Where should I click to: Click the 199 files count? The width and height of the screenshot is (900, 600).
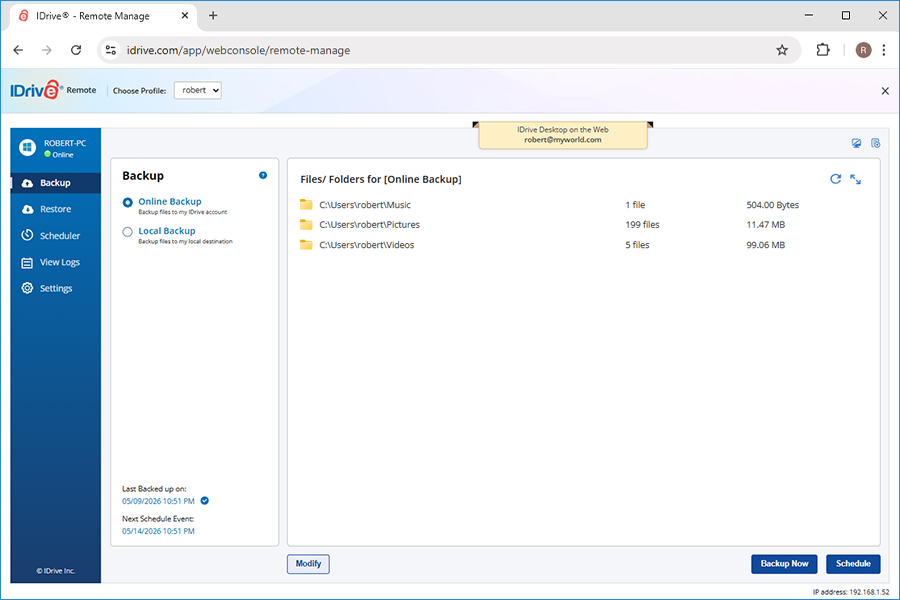[x=642, y=225]
